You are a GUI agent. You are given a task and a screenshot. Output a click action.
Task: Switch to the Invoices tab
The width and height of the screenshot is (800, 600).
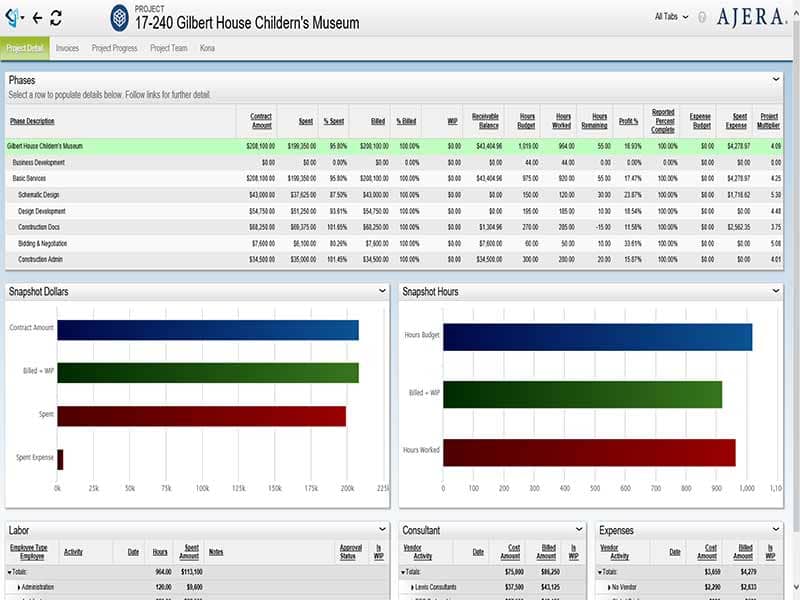coord(67,48)
